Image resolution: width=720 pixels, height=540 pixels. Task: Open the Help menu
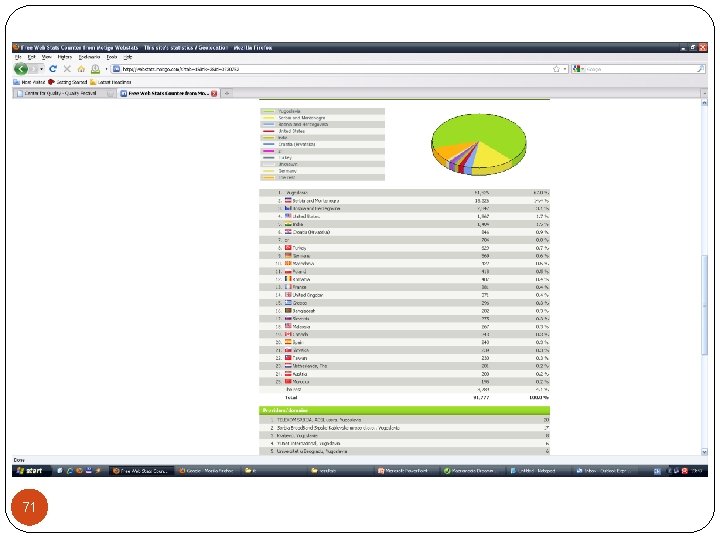[128, 57]
